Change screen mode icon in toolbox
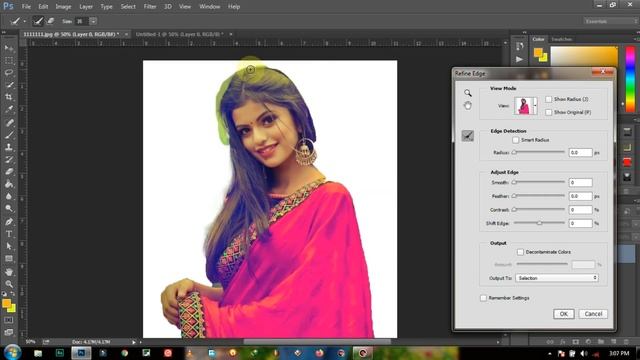Image resolution: width=640 pixels, height=360 pixels. point(9,332)
